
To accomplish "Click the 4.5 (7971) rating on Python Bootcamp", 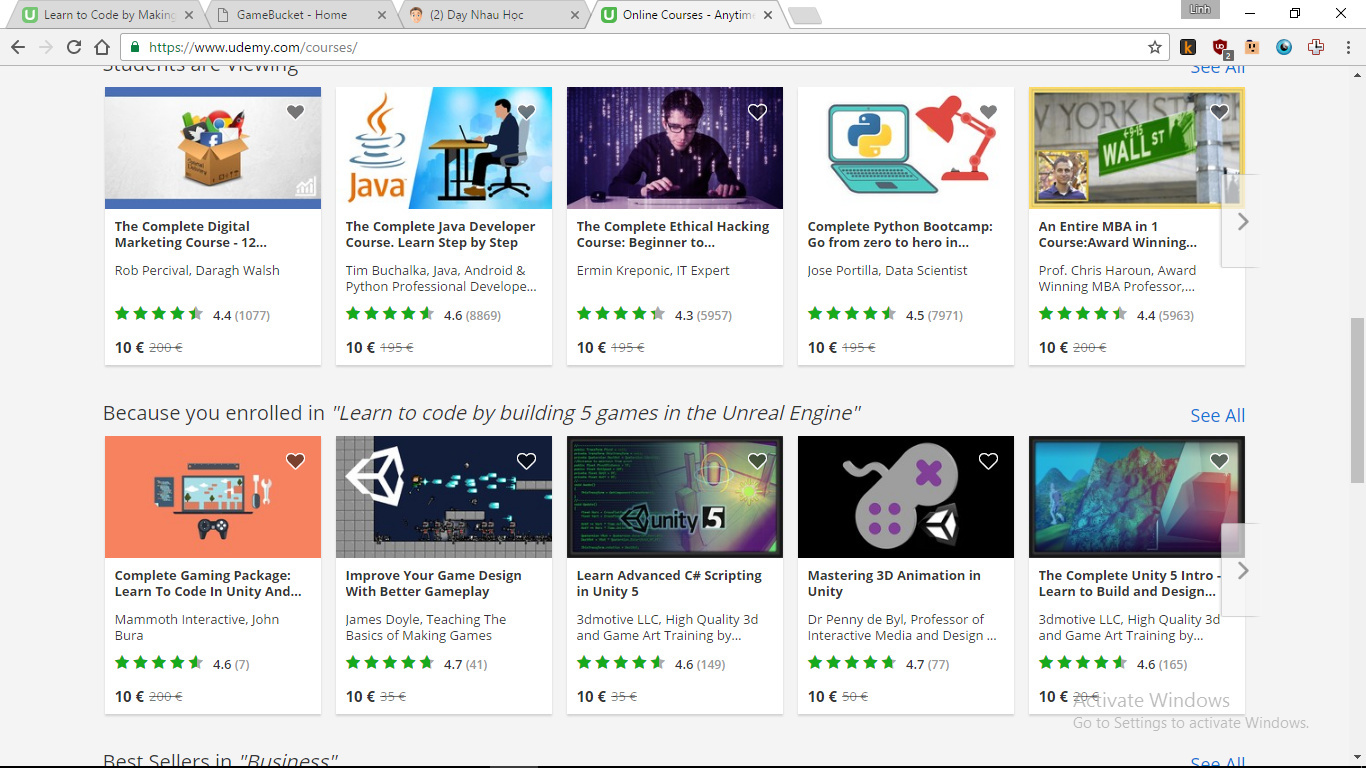I will point(886,314).
